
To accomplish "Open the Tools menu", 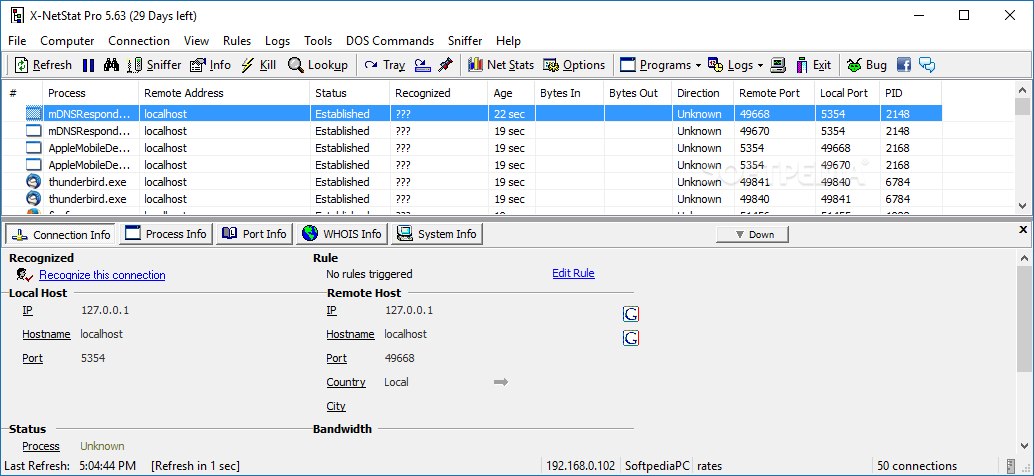I will coord(318,41).
